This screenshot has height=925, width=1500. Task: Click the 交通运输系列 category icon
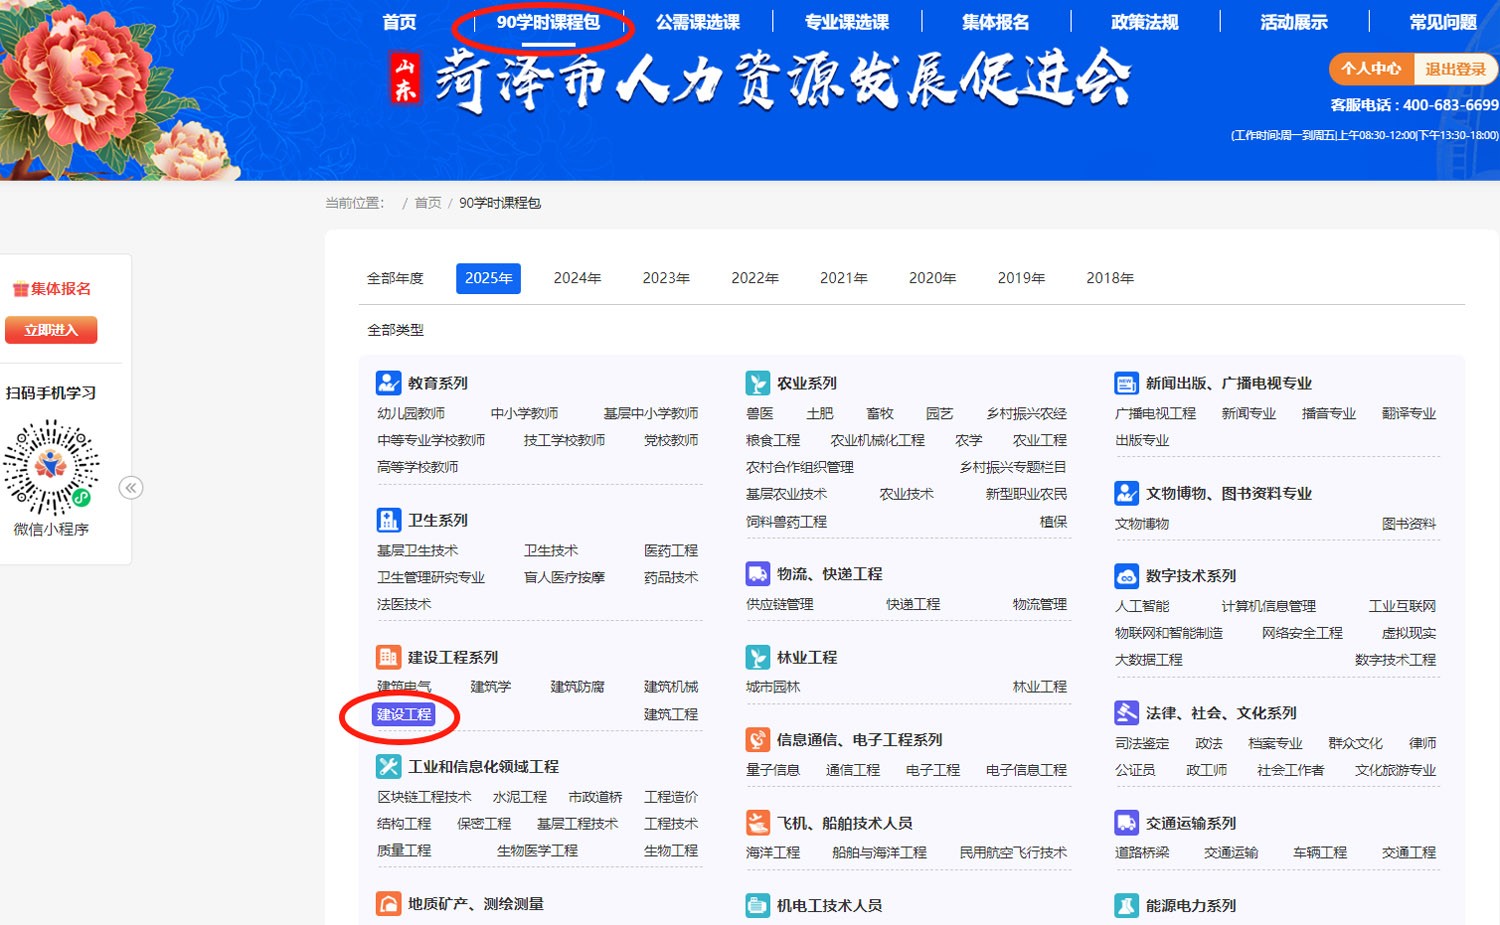pos(1126,823)
